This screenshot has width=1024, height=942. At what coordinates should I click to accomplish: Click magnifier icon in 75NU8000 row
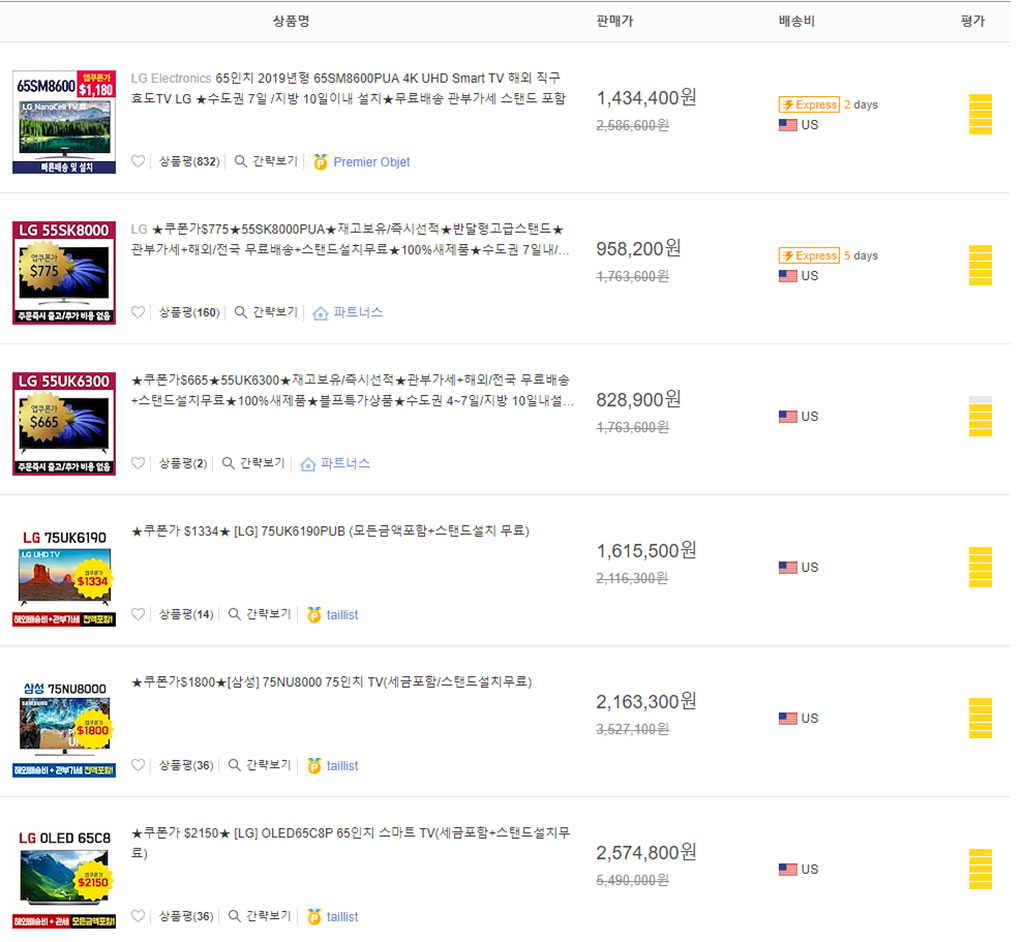tap(234, 765)
